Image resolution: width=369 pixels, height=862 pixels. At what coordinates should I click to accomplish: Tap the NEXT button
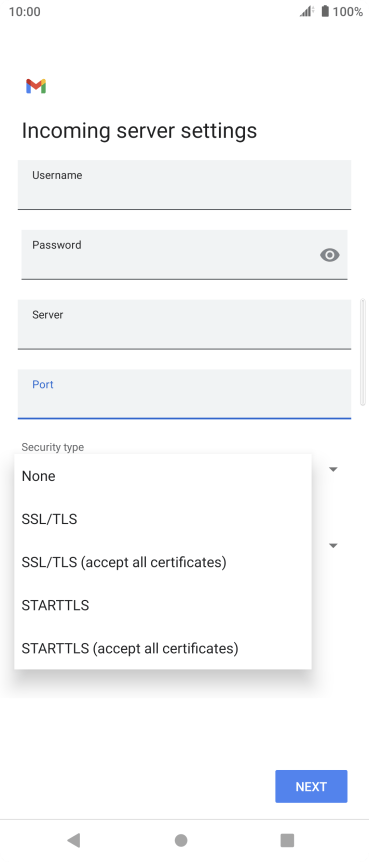tap(311, 786)
